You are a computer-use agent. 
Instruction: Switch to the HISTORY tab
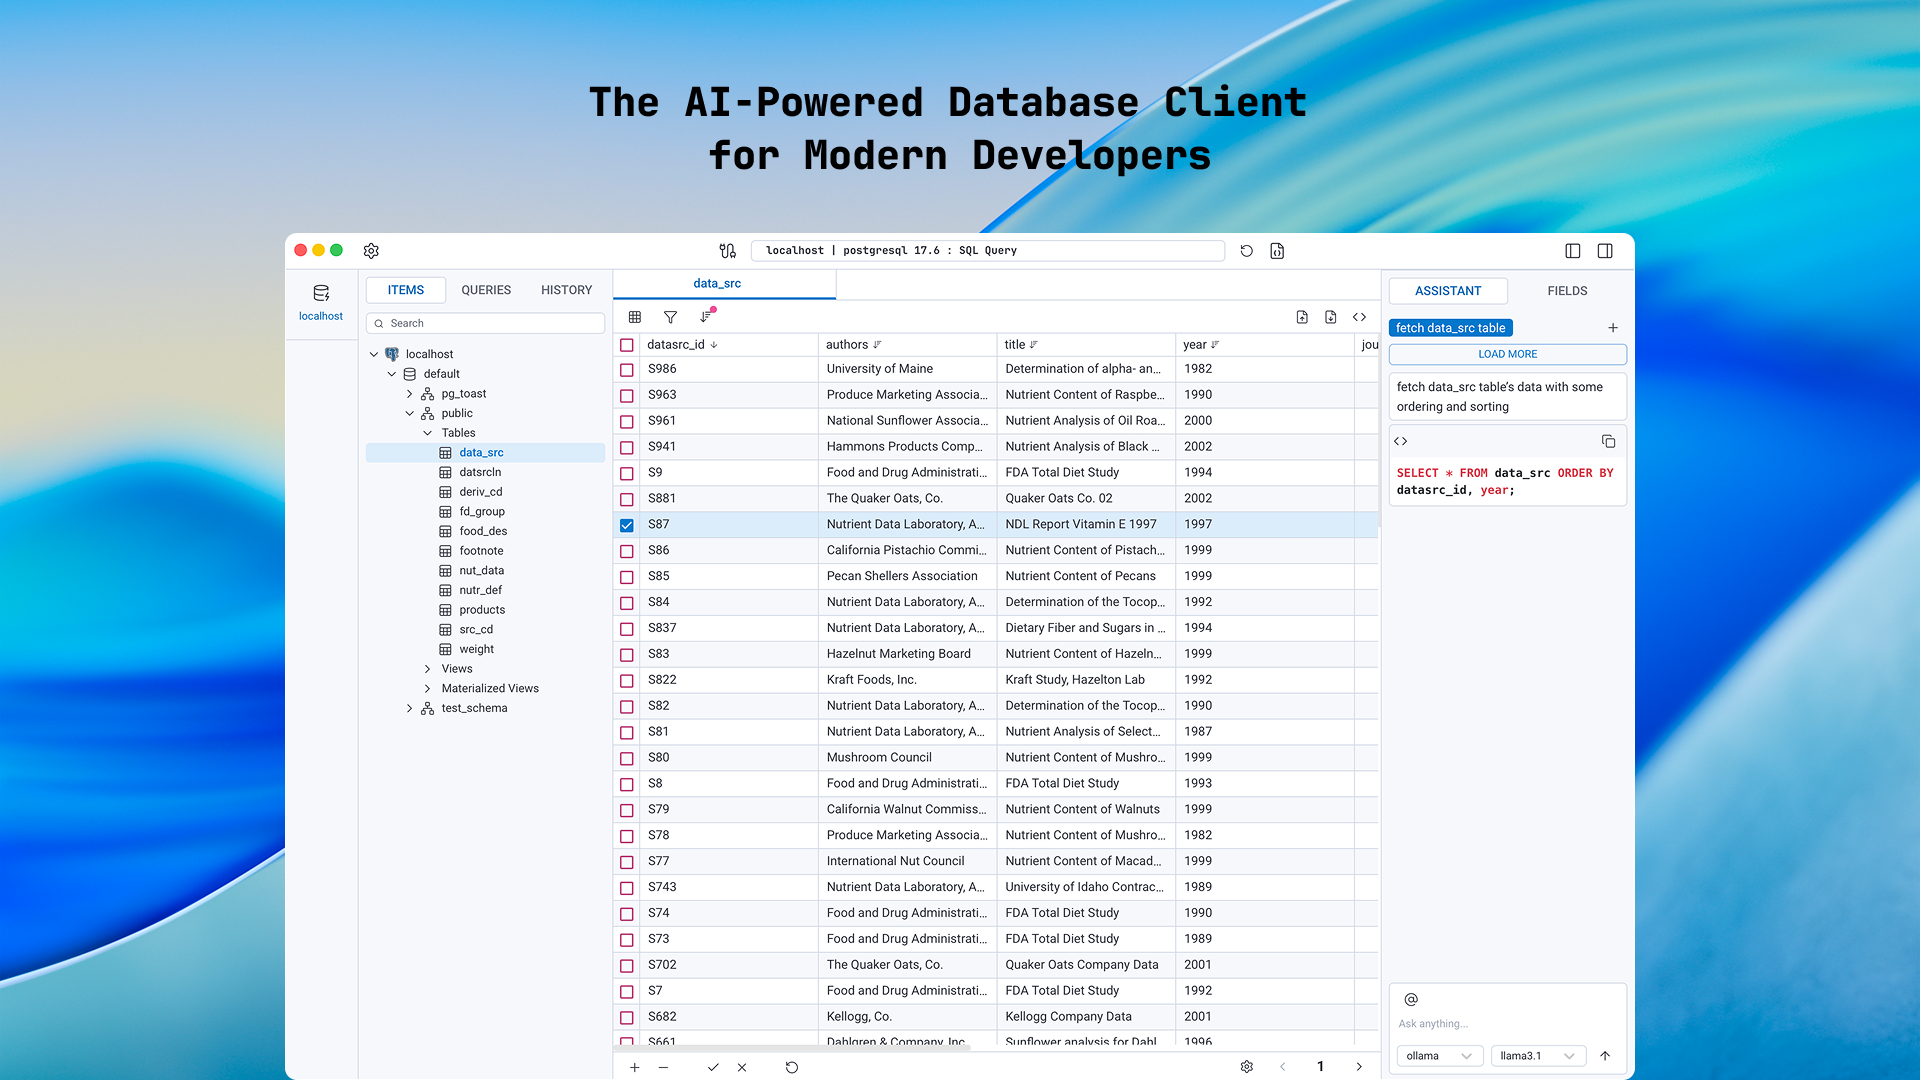566,290
